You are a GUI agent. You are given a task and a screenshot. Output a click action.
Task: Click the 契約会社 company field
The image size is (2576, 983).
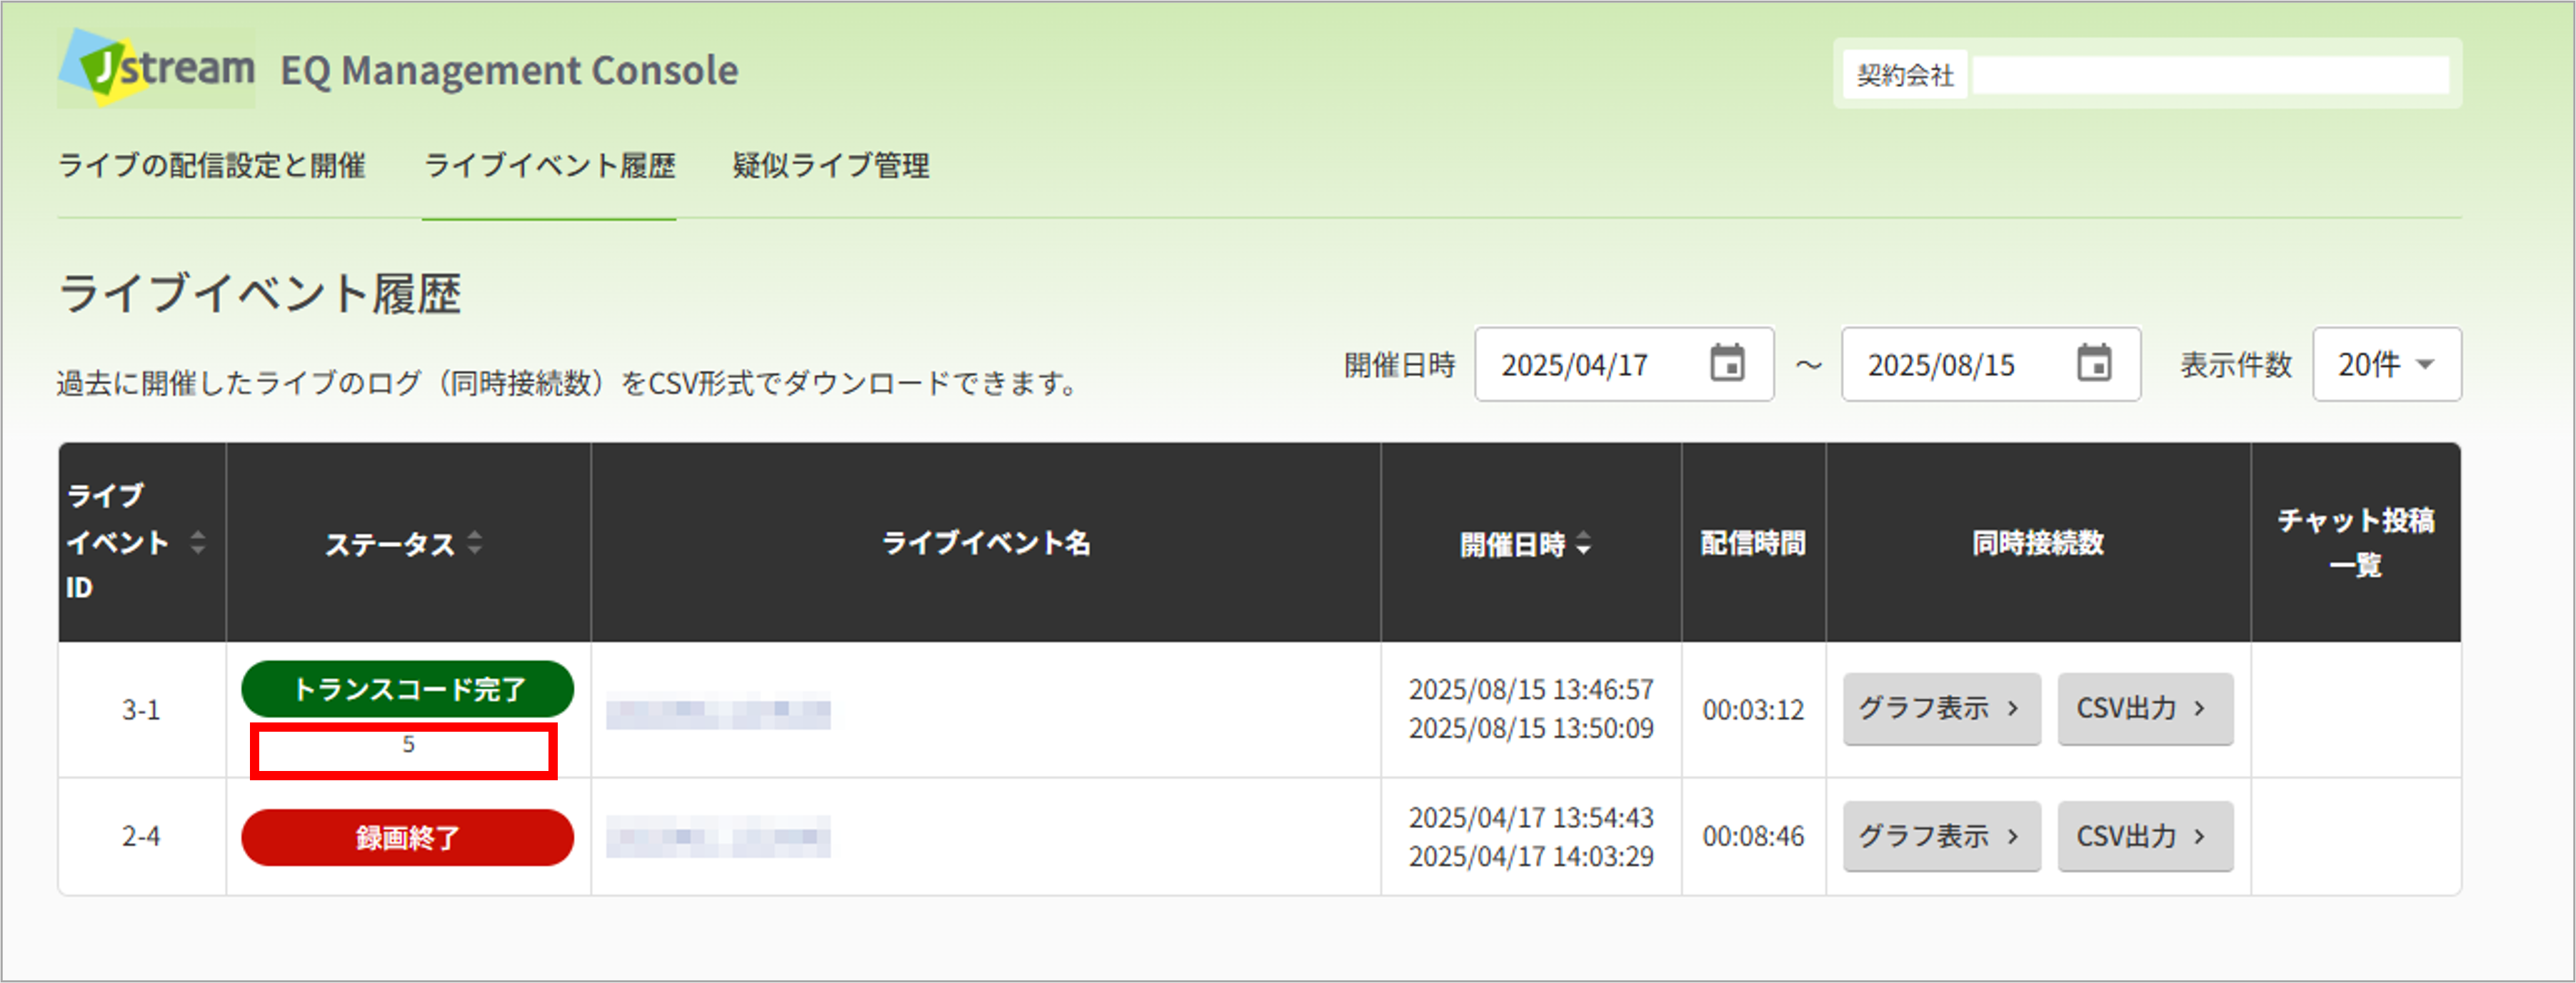tap(2211, 74)
